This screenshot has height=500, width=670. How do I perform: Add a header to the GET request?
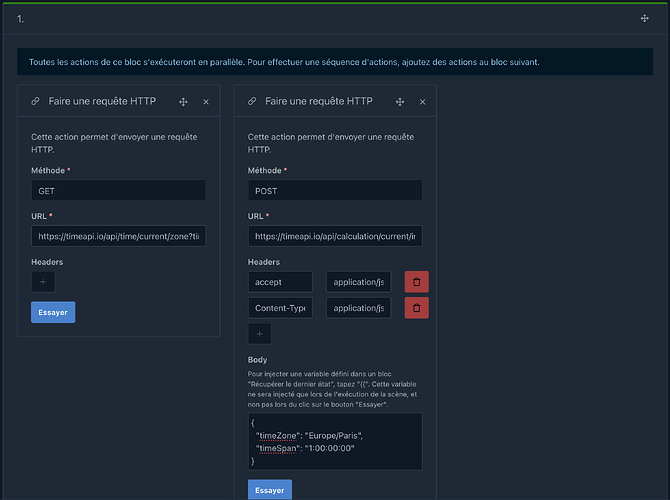[x=44, y=282]
